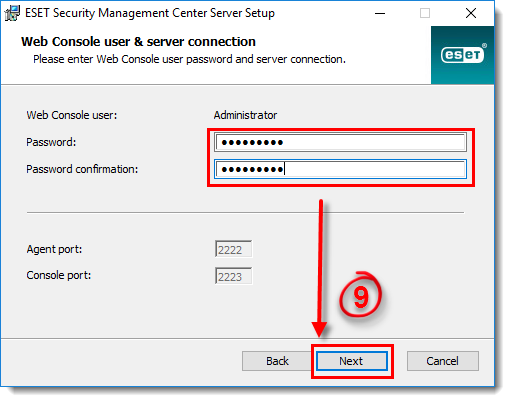
Task: Minimize the setup window
Action: (380, 13)
